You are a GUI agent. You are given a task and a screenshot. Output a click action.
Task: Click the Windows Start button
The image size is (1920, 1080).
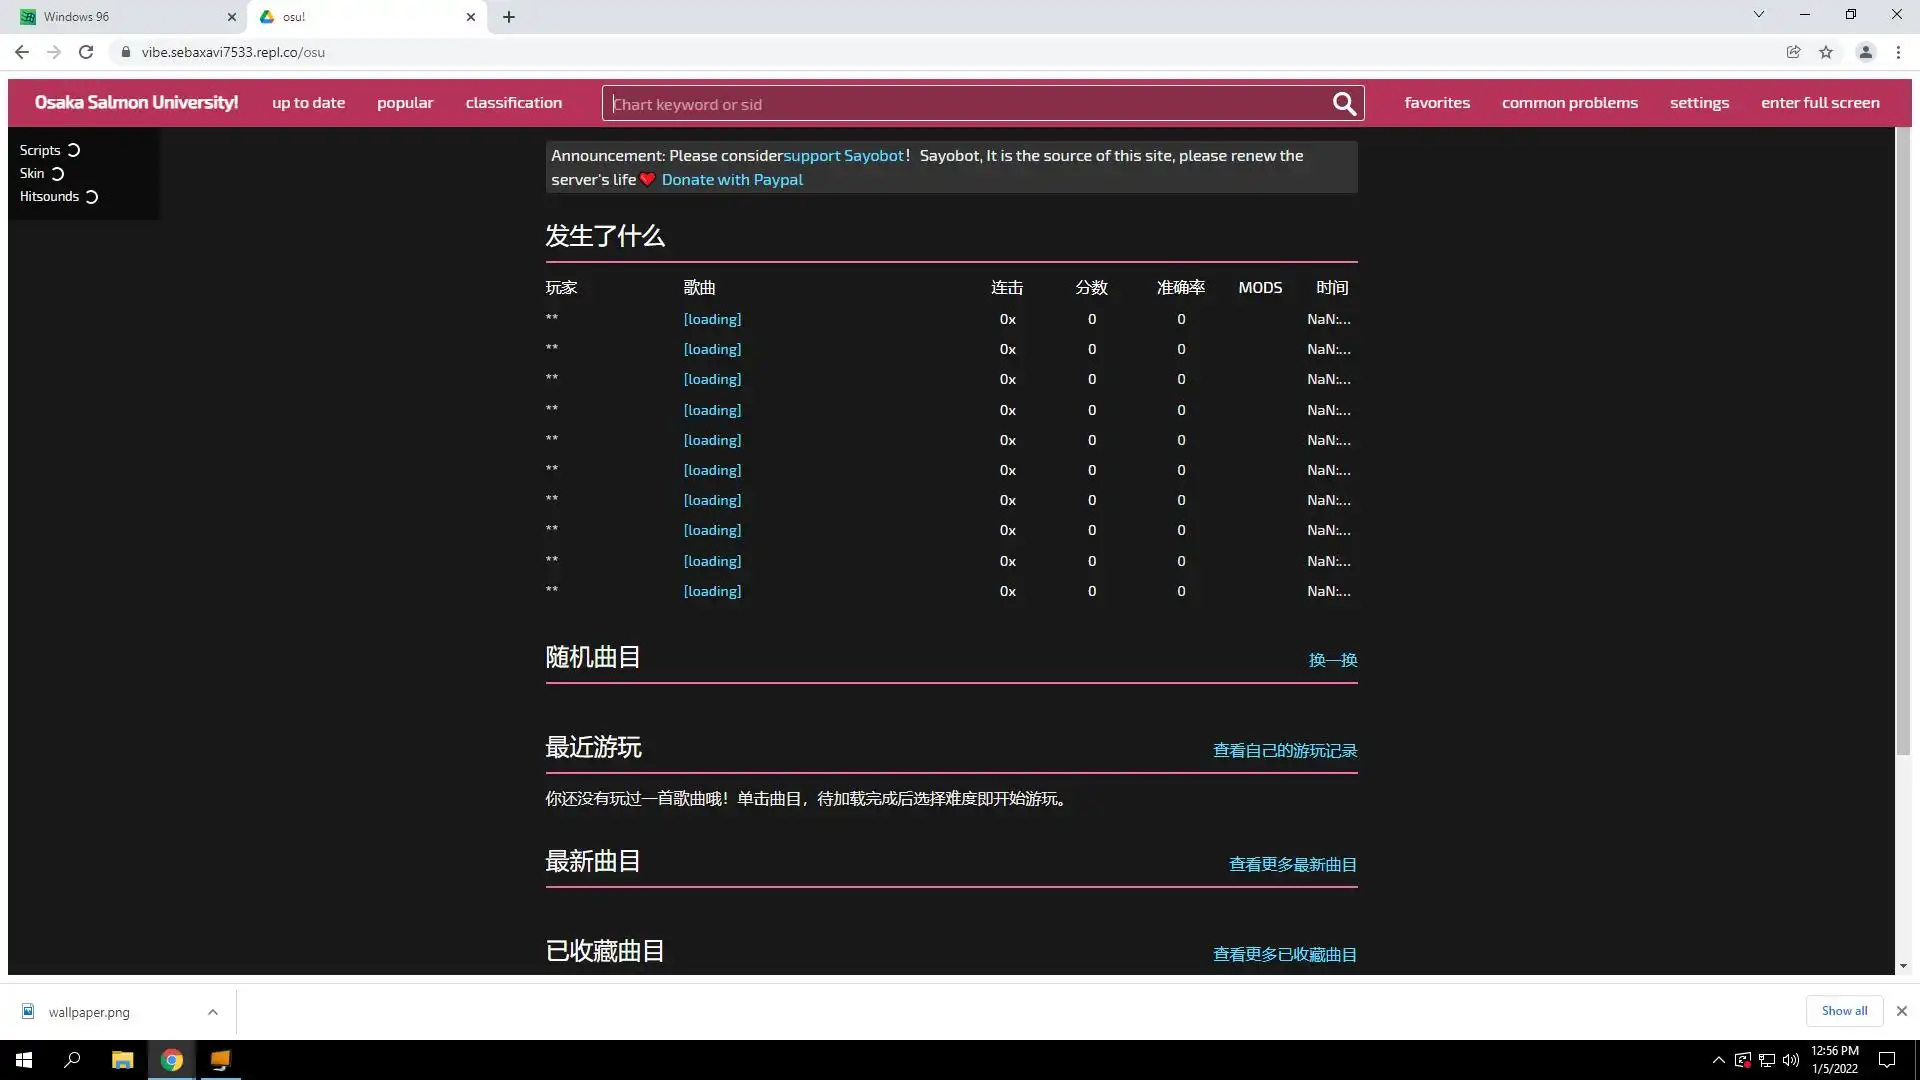pos(24,1060)
